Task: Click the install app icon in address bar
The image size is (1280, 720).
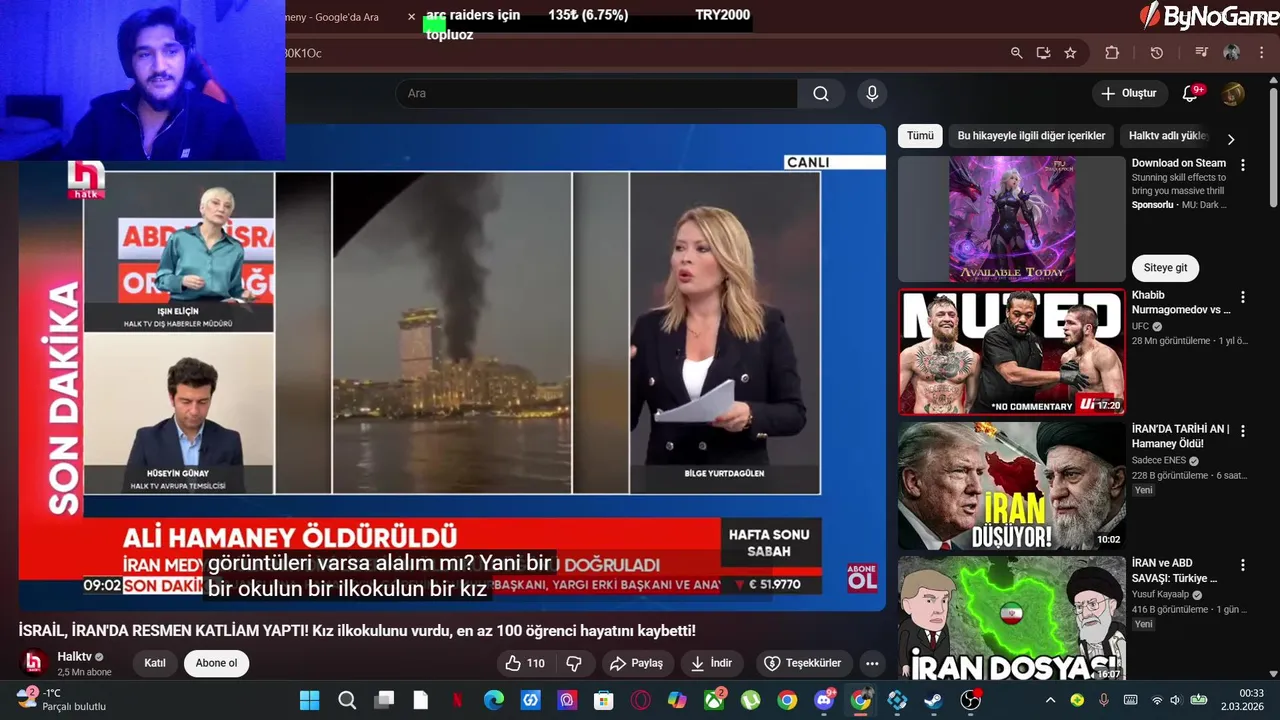Action: [x=1043, y=53]
